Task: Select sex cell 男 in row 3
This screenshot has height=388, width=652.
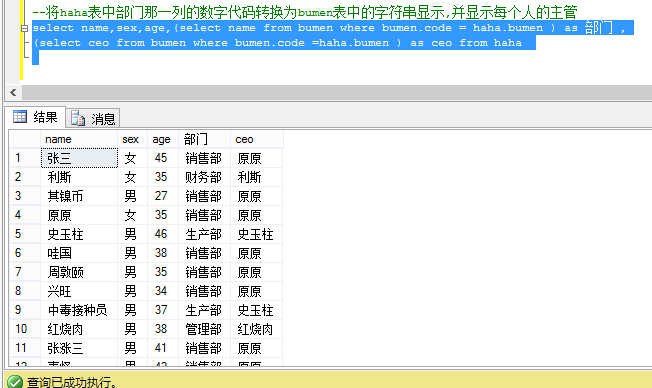Action: tap(132, 196)
